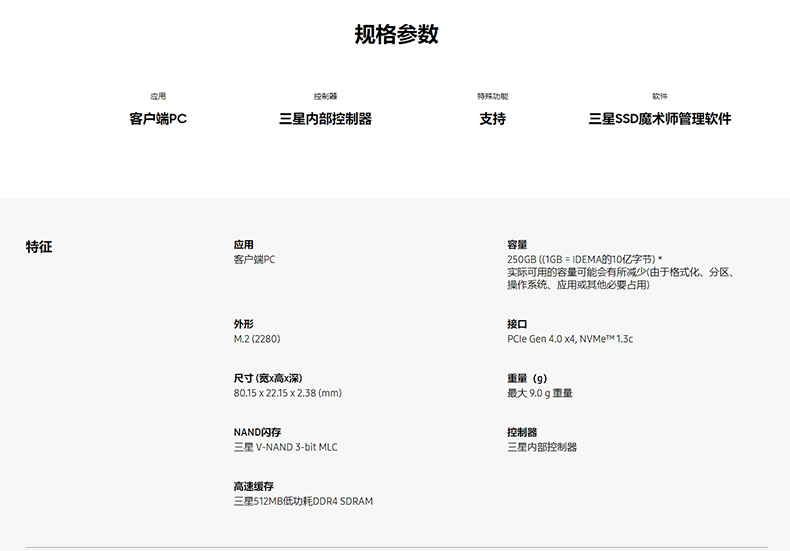Image resolution: width=790 pixels, height=551 pixels.
Task: Click the small 控制器 summary label
Action: 325,96
